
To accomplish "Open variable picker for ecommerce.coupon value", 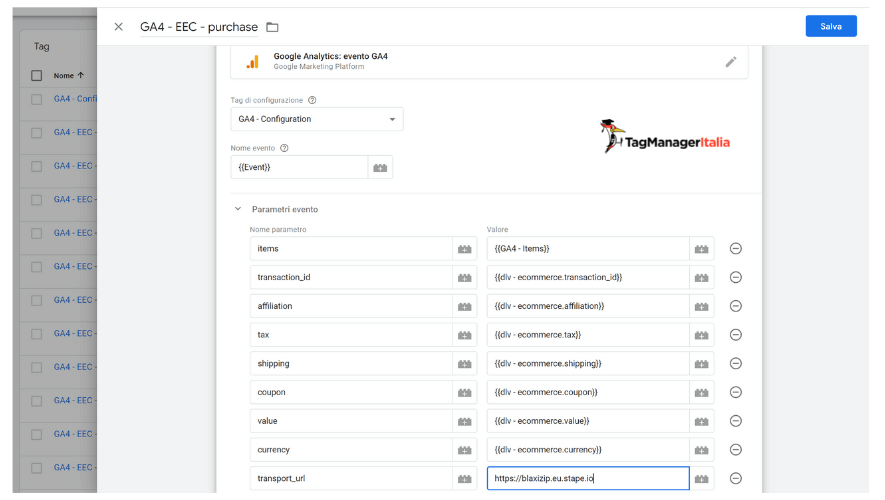I will pos(702,393).
